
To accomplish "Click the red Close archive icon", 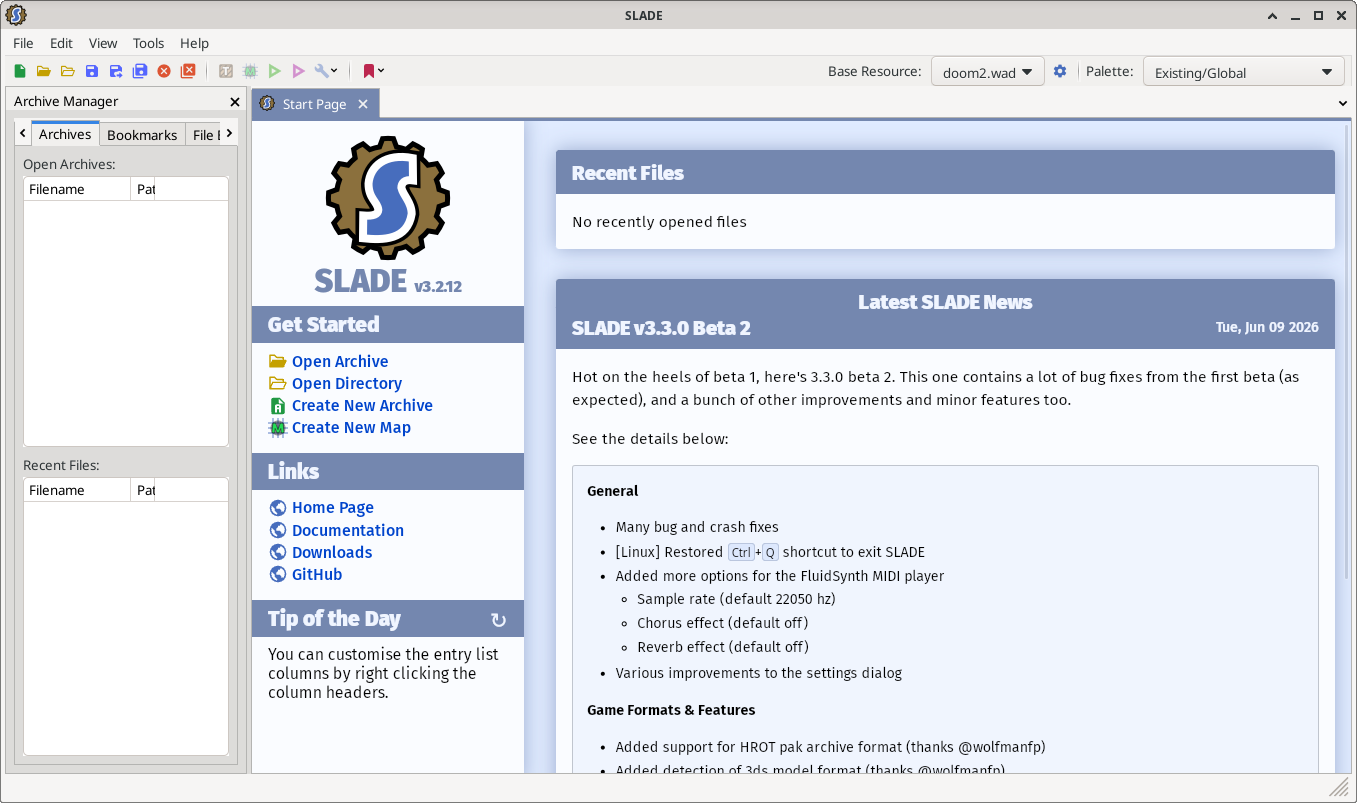I will pos(164,71).
